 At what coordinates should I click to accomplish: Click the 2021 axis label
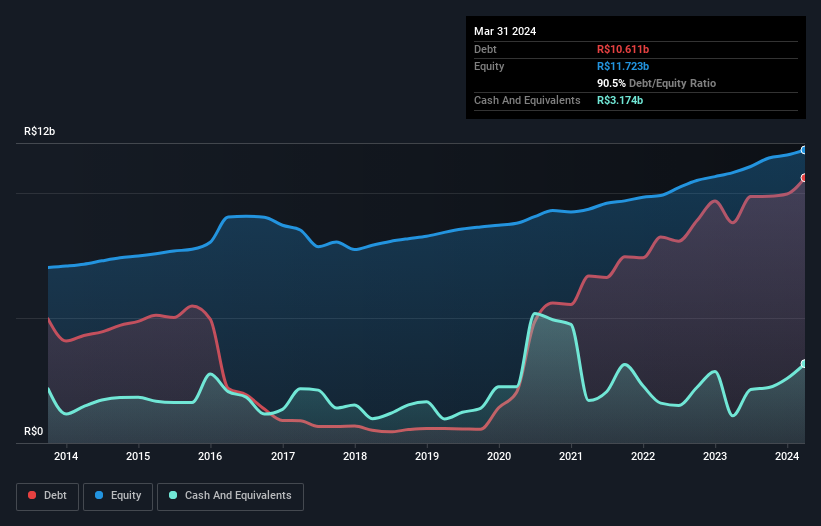(571, 456)
